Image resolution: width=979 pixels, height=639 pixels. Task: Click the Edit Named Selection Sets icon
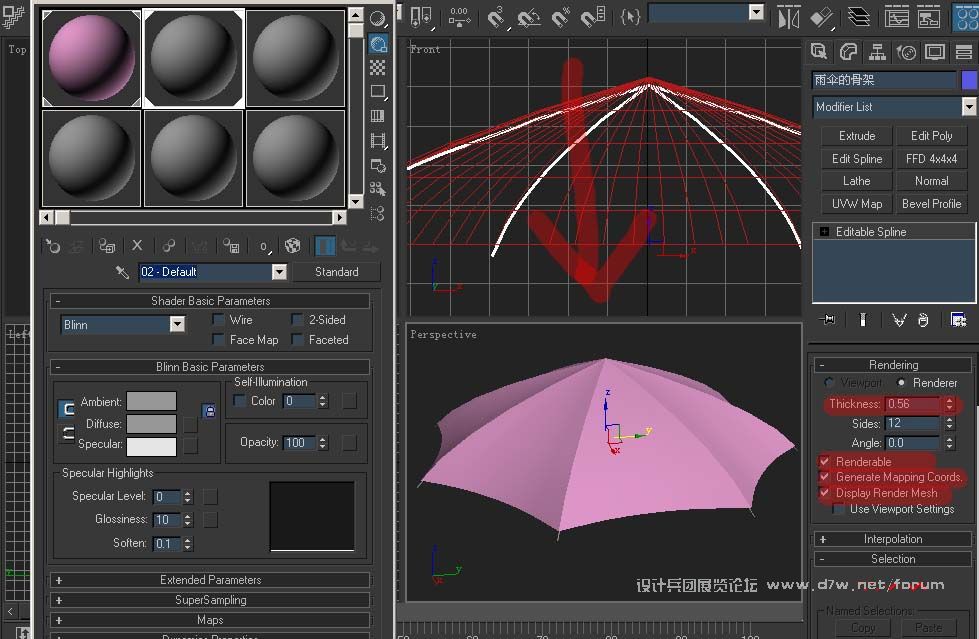pyautogui.click(x=629, y=17)
